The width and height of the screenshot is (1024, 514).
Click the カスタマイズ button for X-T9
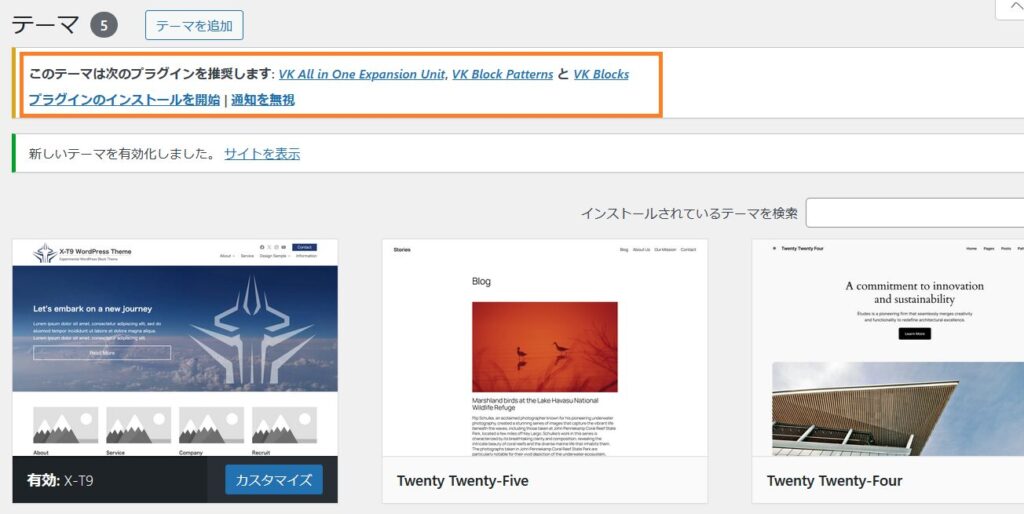pos(274,480)
